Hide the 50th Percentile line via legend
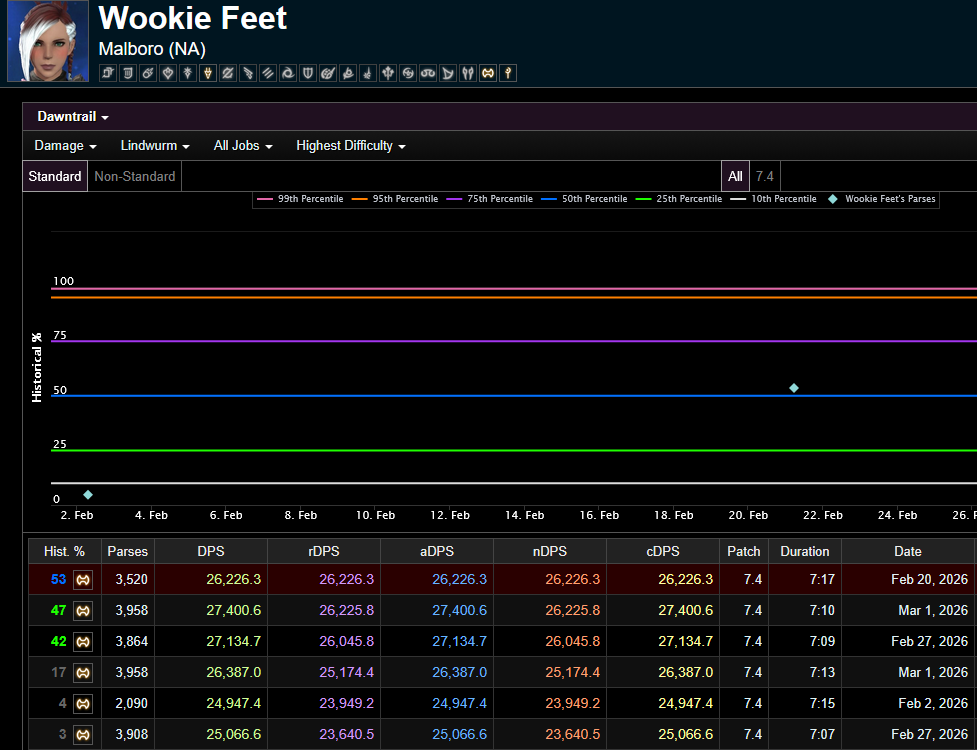The width and height of the screenshot is (977, 750). pos(585,199)
